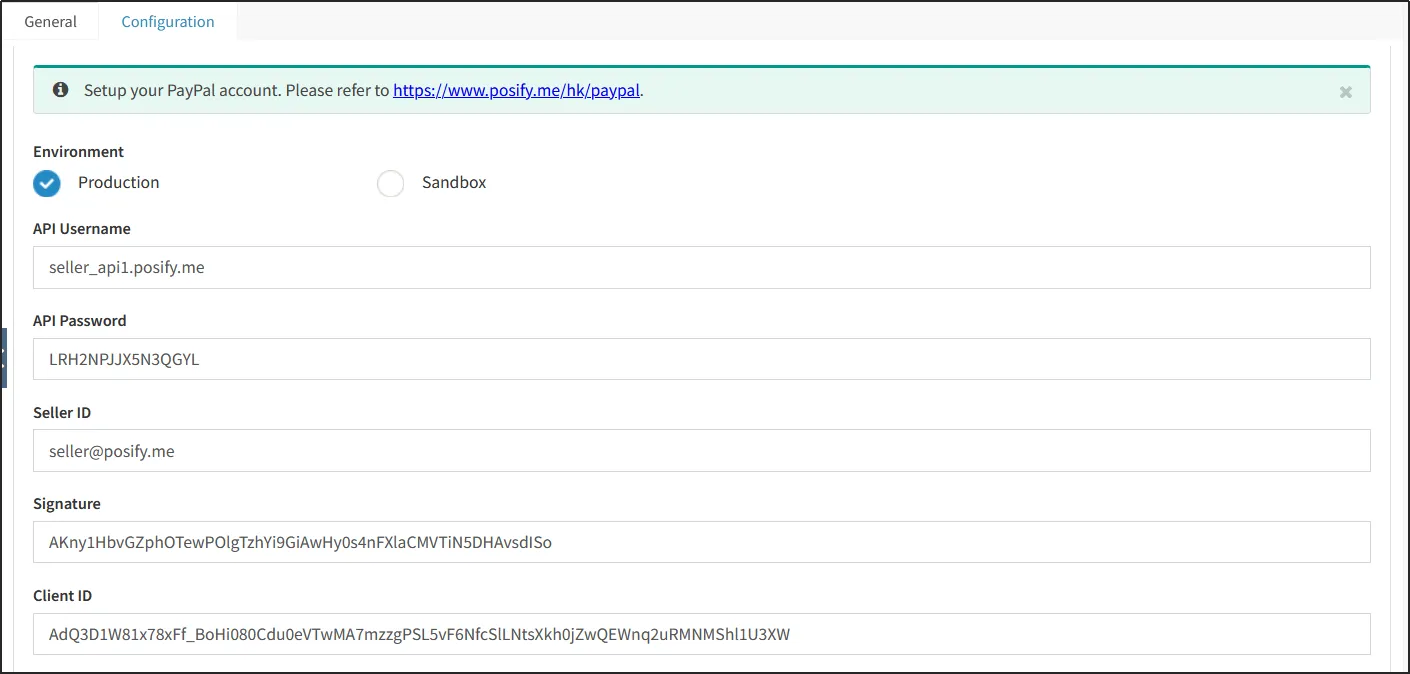
Task: Click the Client ID field label
Action: 62,596
